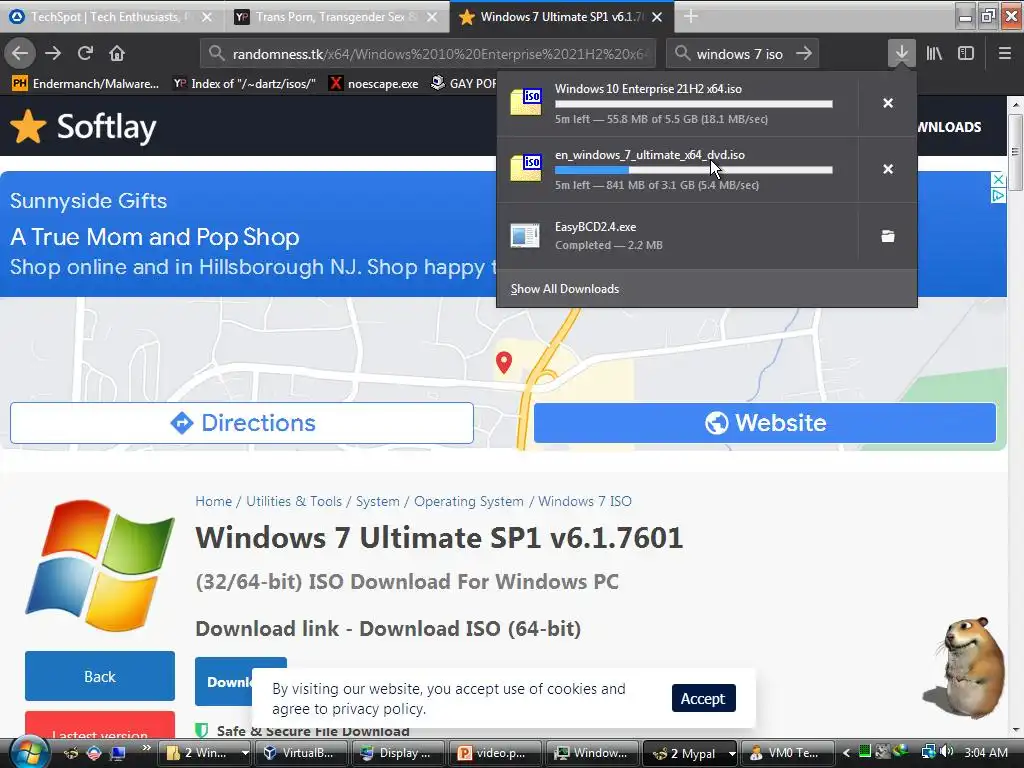This screenshot has height=768, width=1024.
Task: Click the Window... taskbar button
Action: click(592, 753)
